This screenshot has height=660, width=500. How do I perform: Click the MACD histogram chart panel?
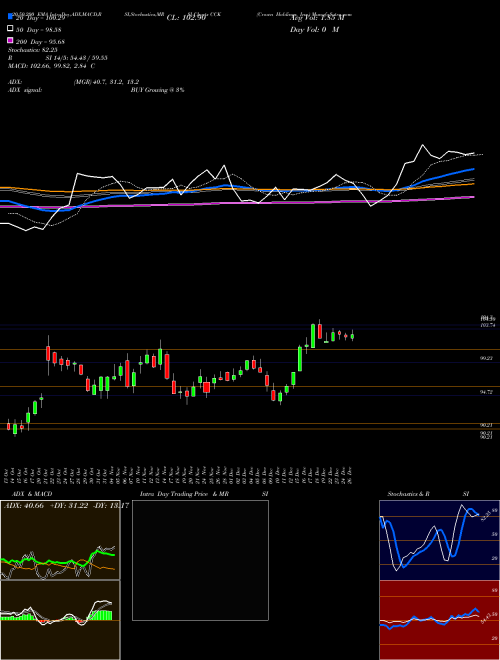[60, 620]
